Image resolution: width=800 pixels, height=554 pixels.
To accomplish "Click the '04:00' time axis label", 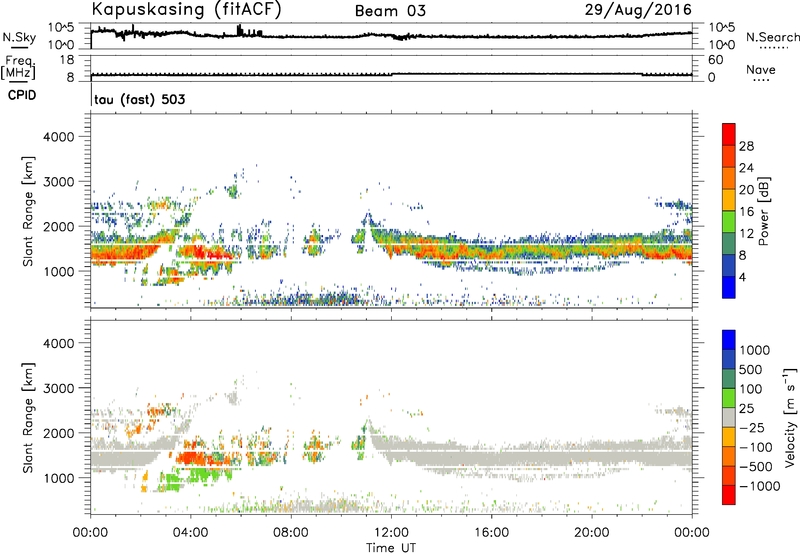I will coord(190,533).
